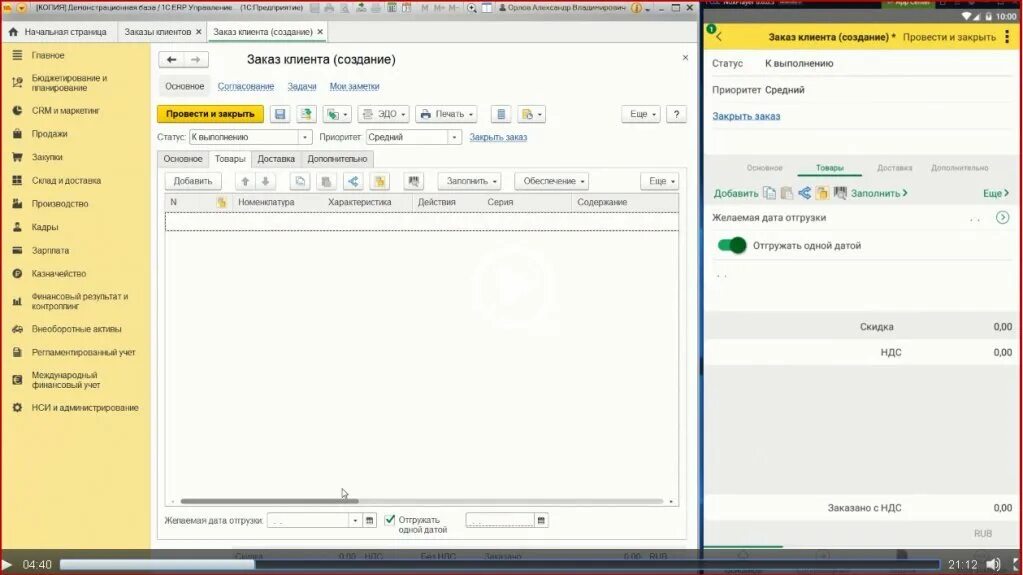1023x575 pixels.
Task: Click the horizontal scrollbar of goods table
Action: (x=269, y=501)
